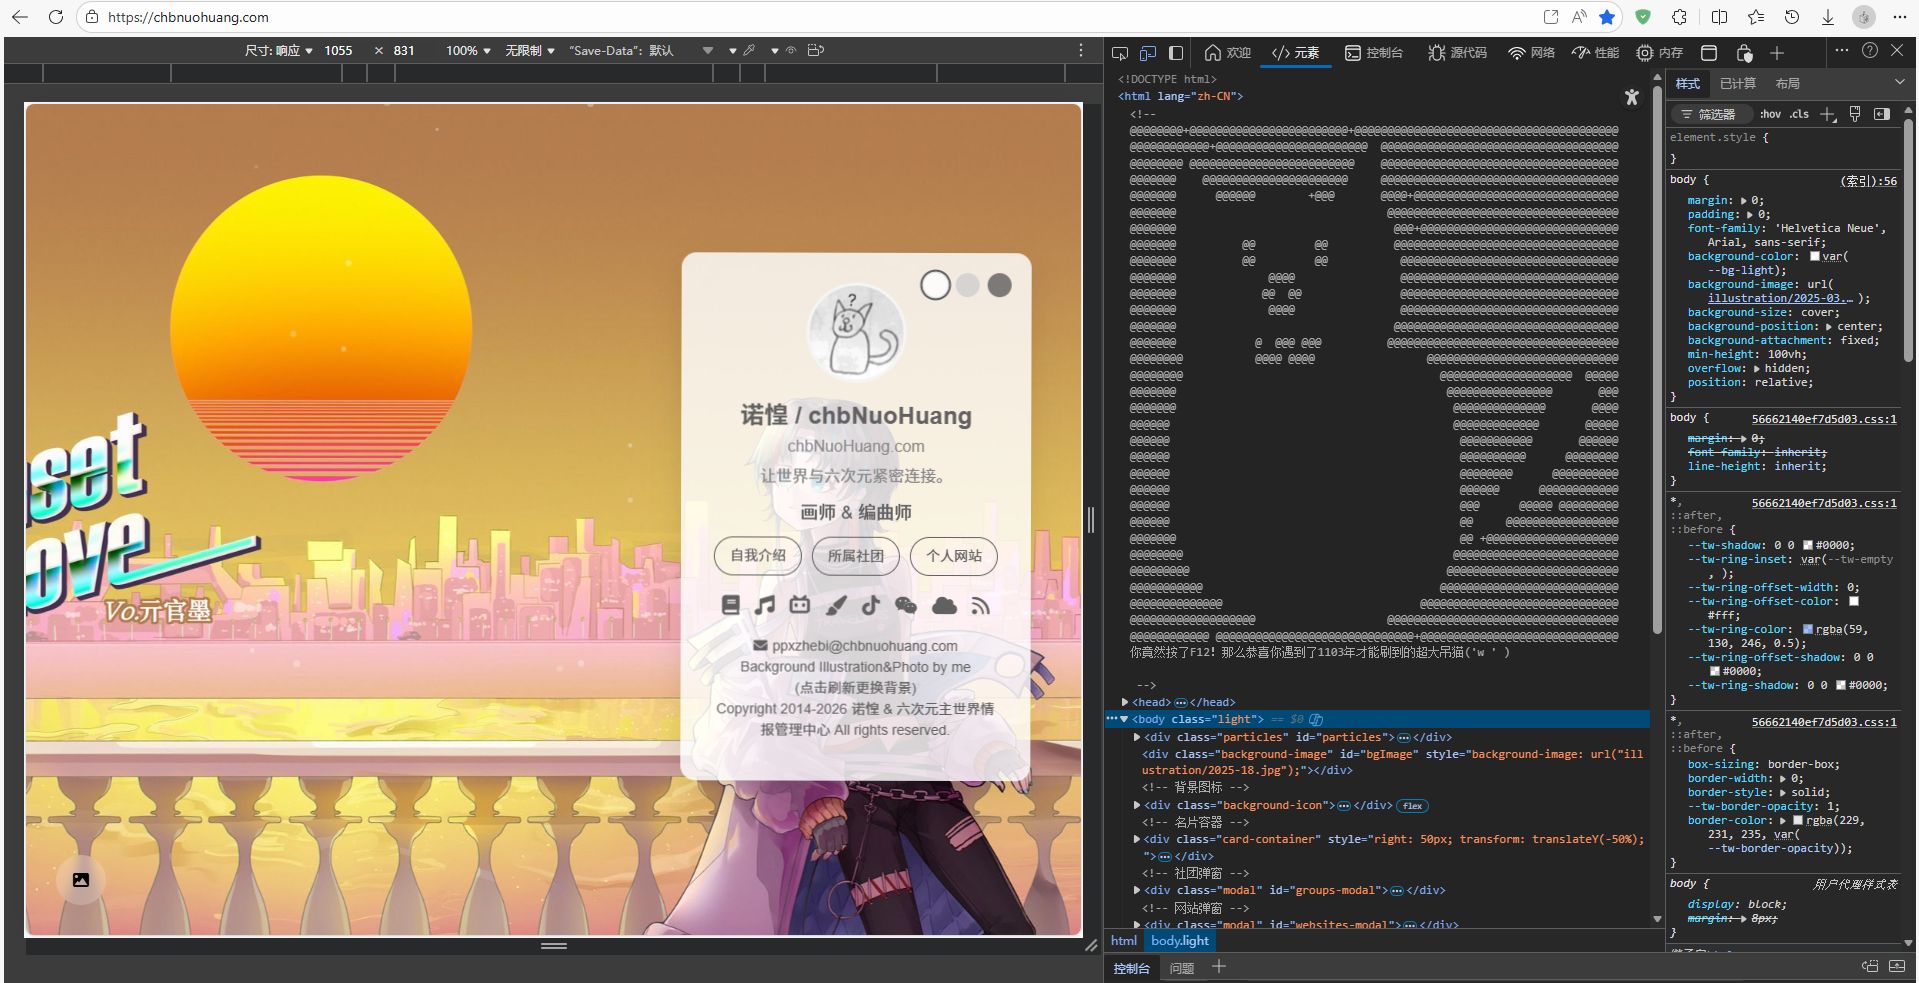Activate the inspect element picker in DevTools
The height and width of the screenshot is (983, 1919).
tap(1120, 53)
